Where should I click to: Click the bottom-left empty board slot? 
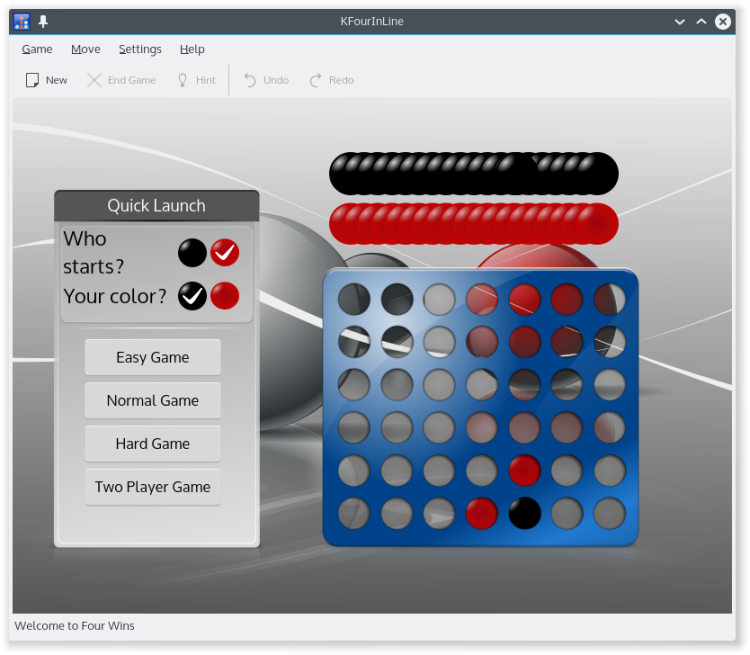(354, 513)
